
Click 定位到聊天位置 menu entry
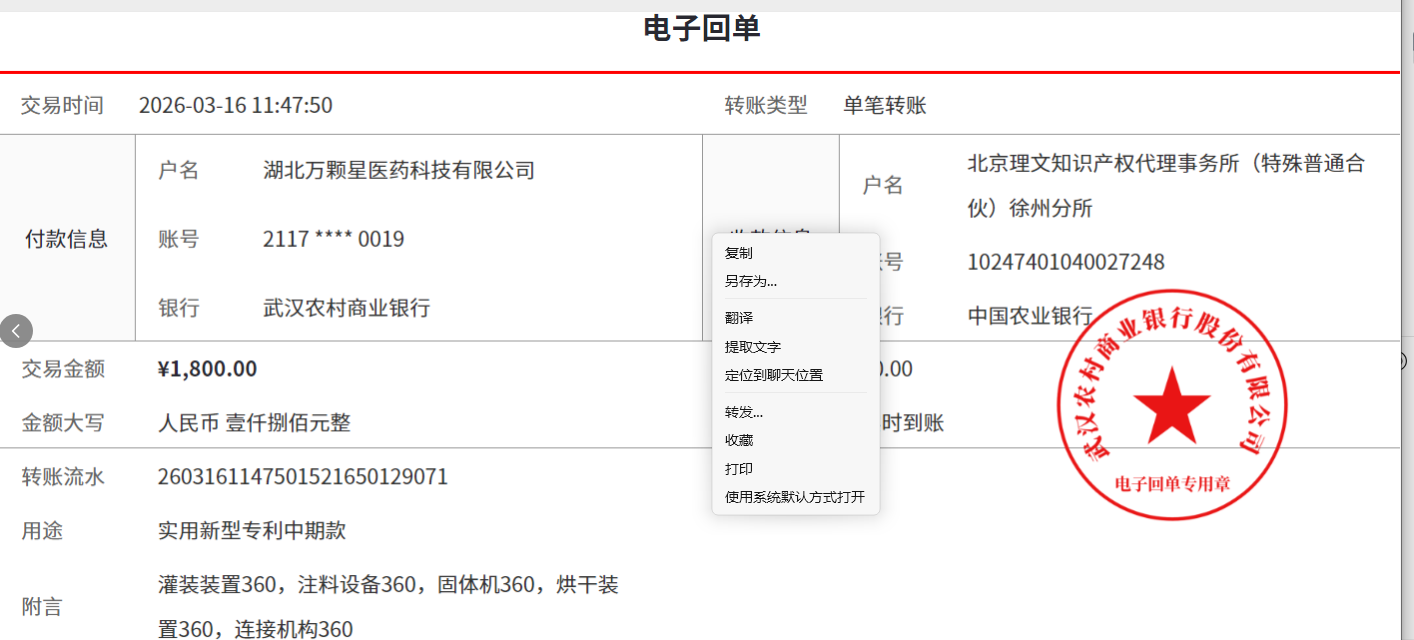(774, 376)
